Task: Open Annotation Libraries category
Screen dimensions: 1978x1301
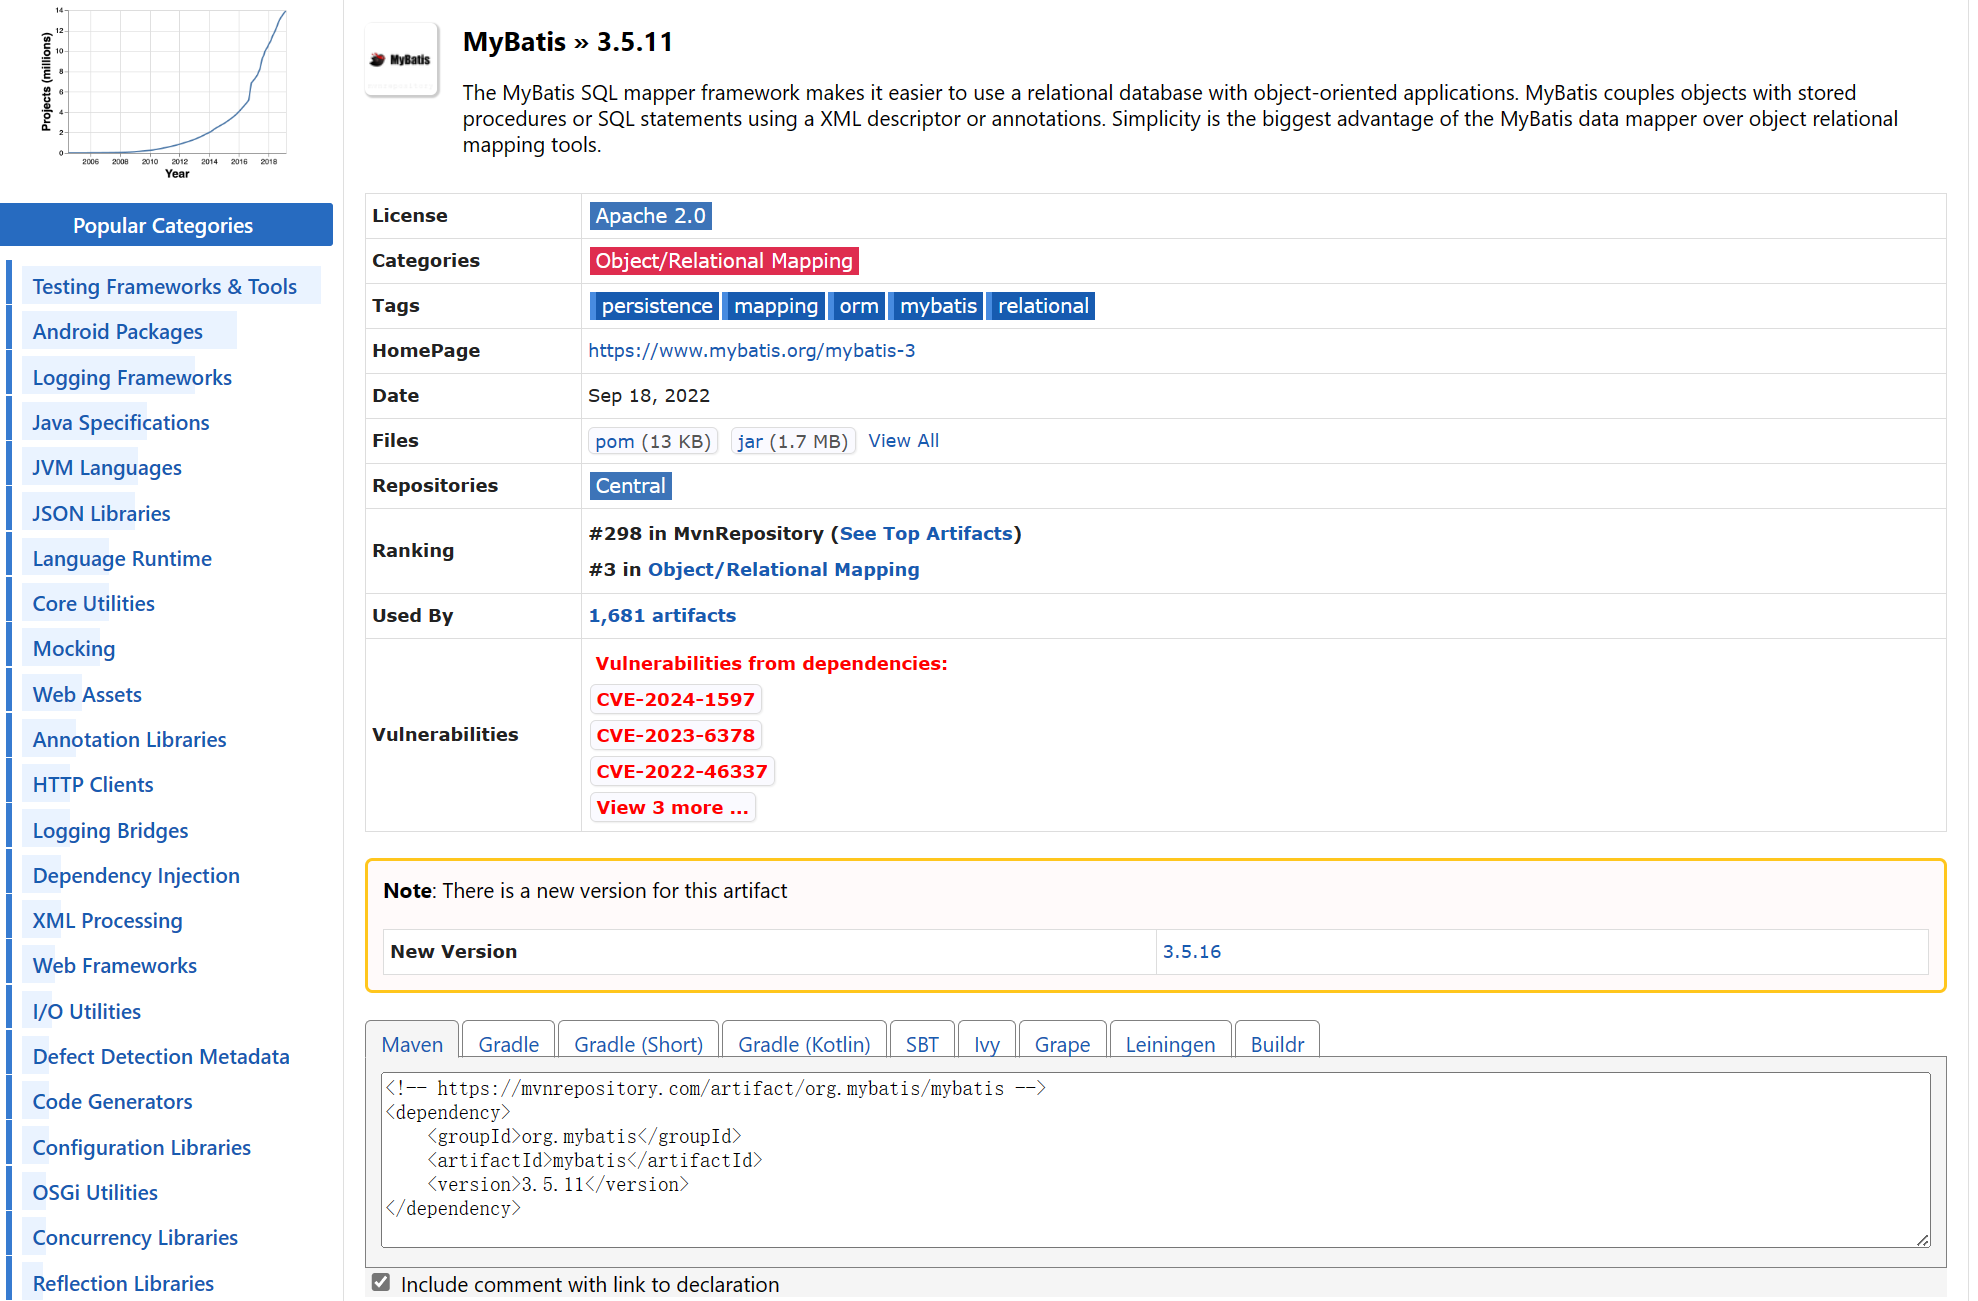Action: 129,740
